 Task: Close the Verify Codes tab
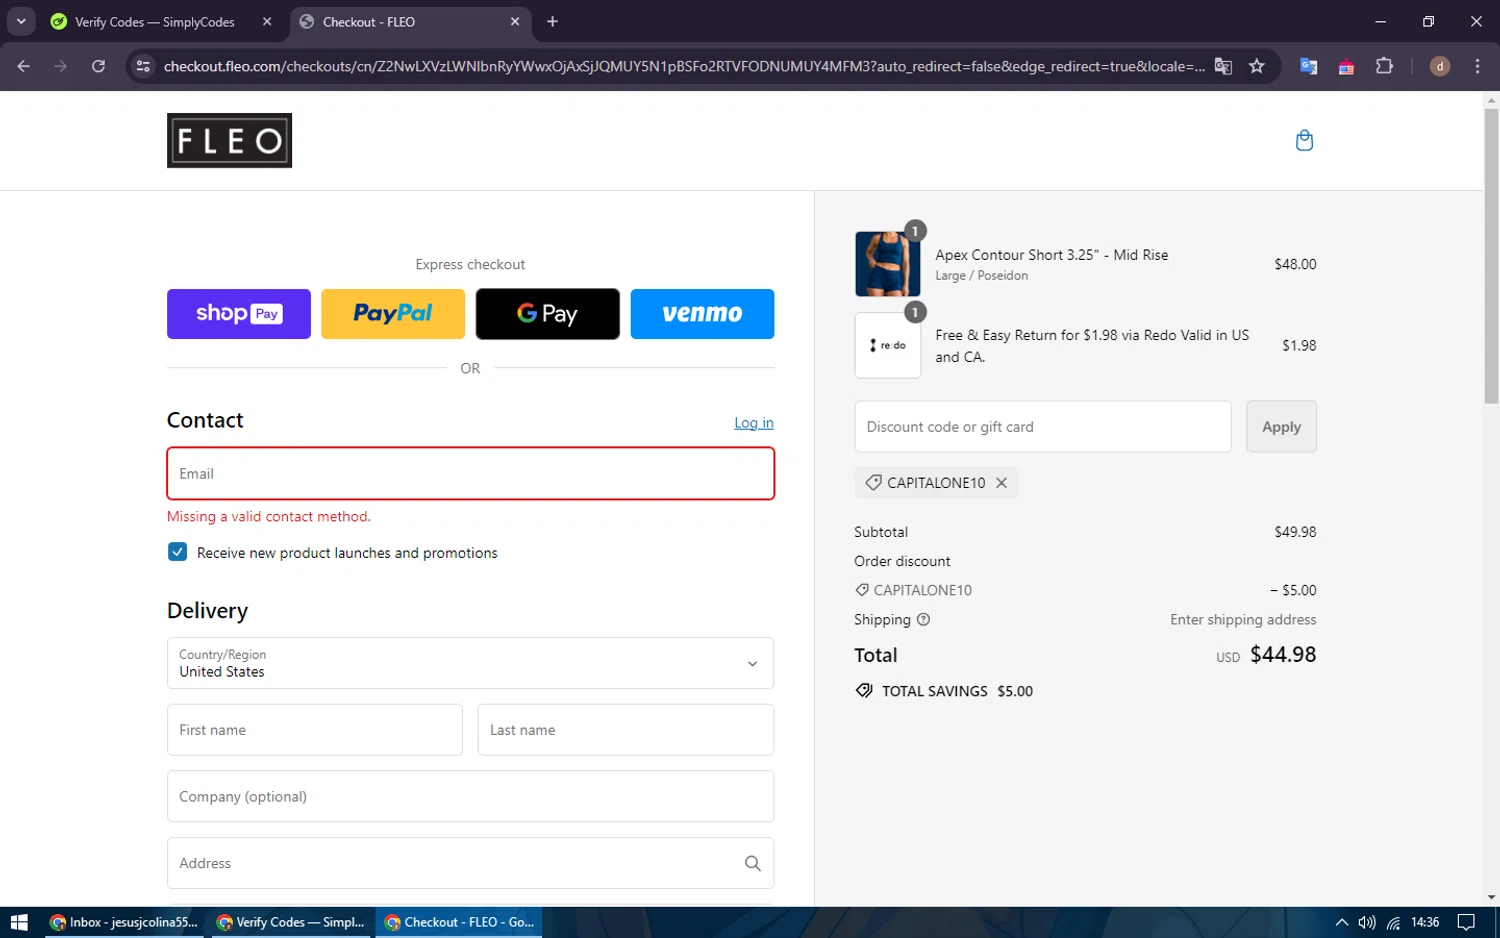267,21
